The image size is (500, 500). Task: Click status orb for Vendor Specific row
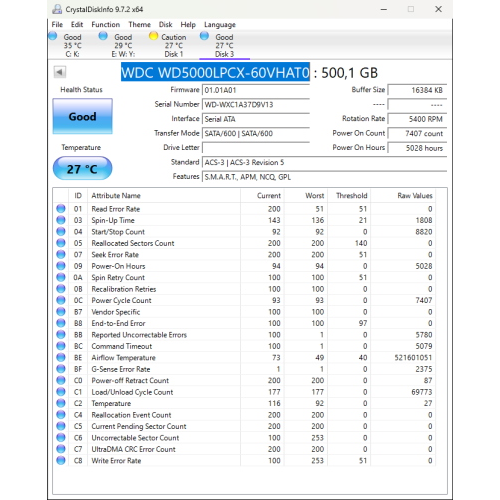(x=61, y=312)
